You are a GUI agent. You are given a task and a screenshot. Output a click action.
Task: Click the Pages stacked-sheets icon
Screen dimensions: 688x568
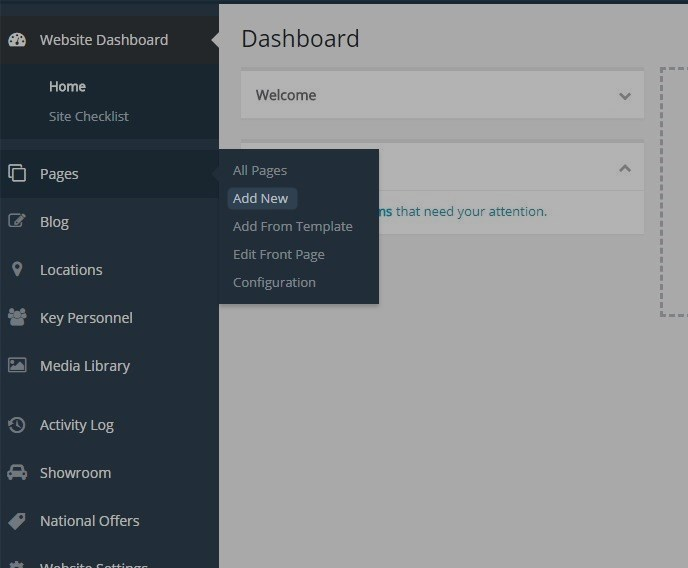click(x=17, y=173)
